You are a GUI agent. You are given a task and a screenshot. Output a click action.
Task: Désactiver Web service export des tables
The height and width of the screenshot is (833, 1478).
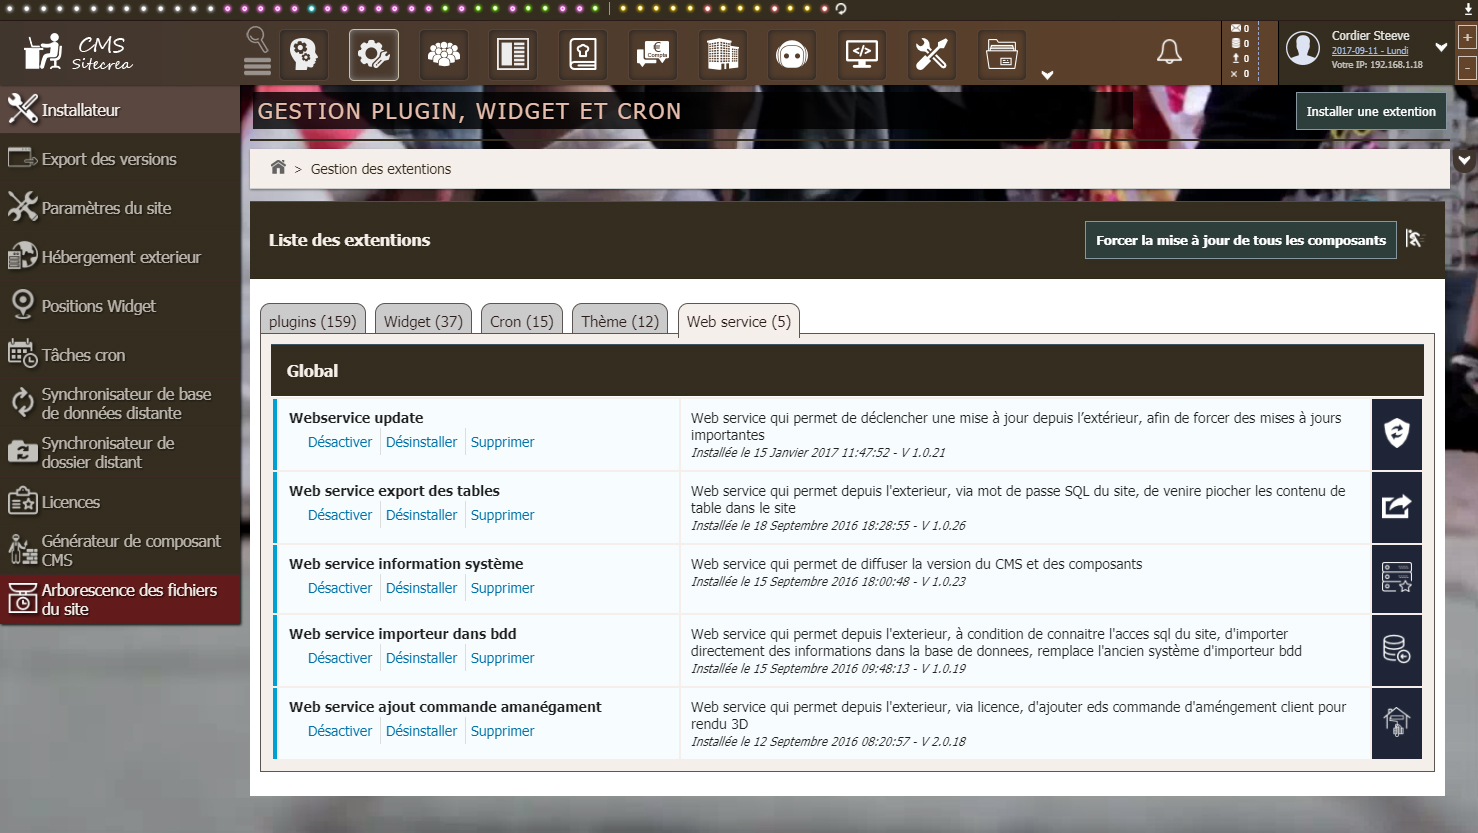(x=339, y=515)
